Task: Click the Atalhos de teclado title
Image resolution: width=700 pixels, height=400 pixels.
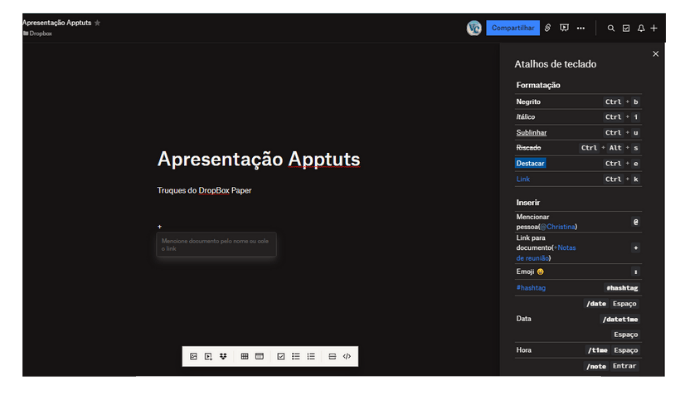Action: point(555,64)
